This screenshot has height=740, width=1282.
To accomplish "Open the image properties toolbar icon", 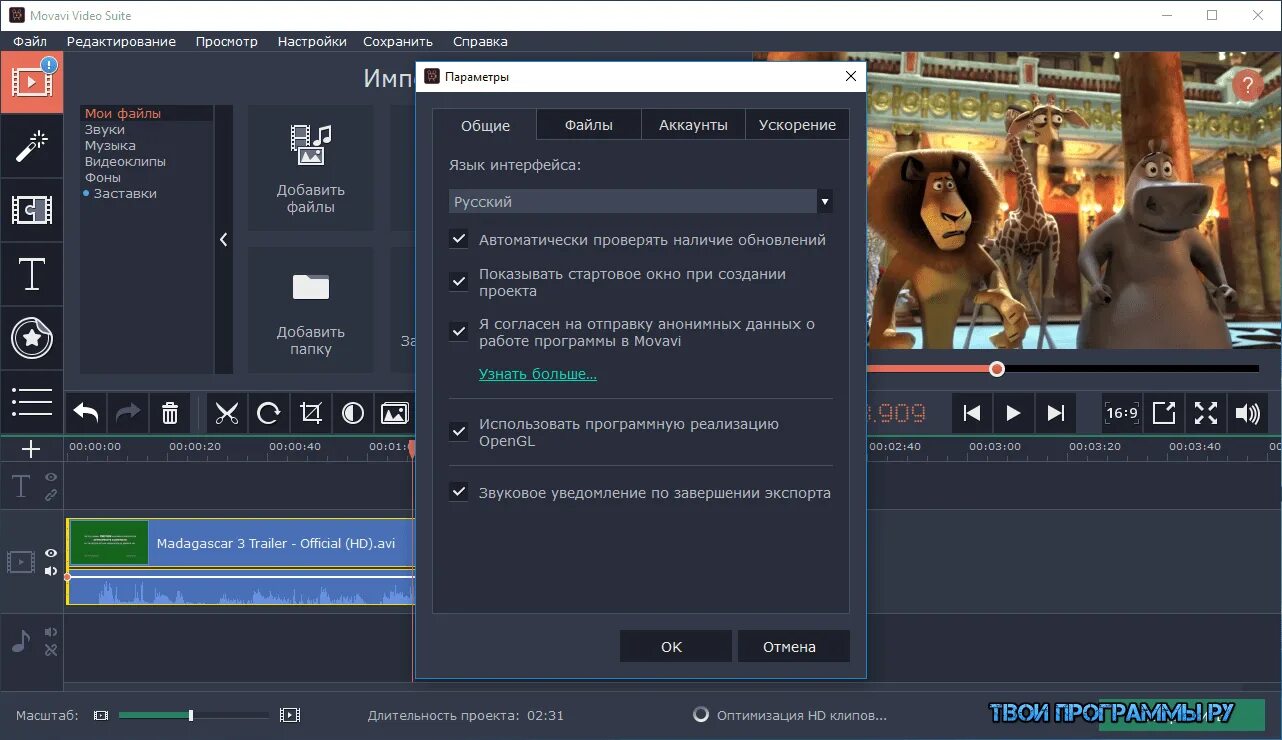I will tap(395, 412).
